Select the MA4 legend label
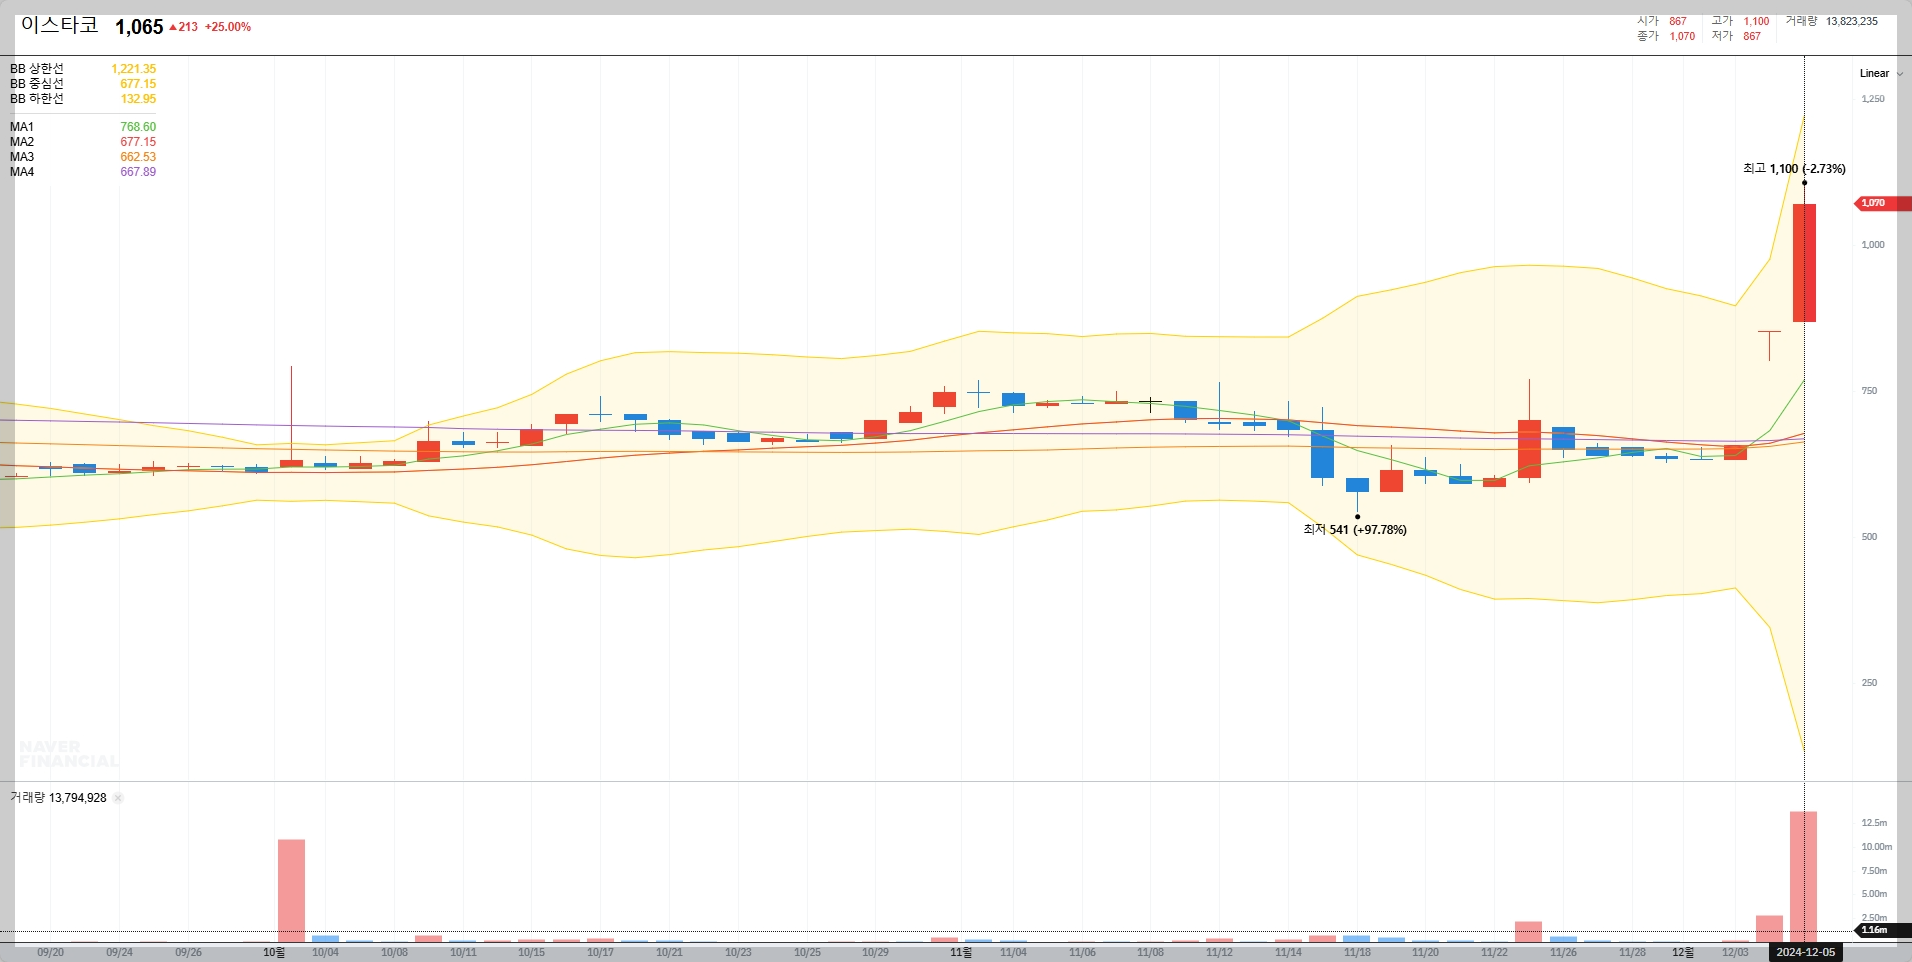The height and width of the screenshot is (962, 1912). coord(22,172)
